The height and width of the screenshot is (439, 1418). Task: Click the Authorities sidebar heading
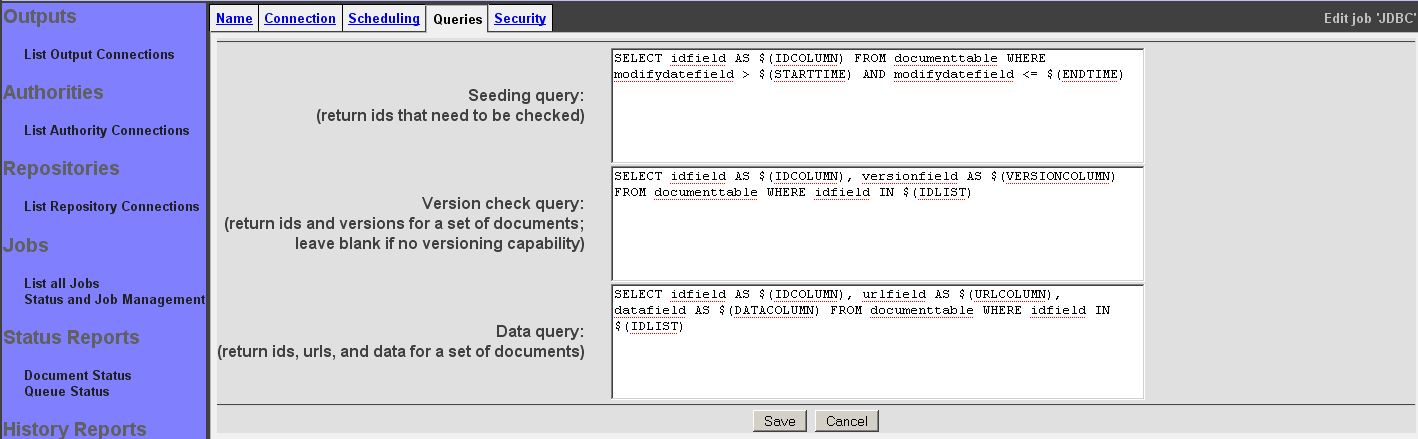point(54,93)
